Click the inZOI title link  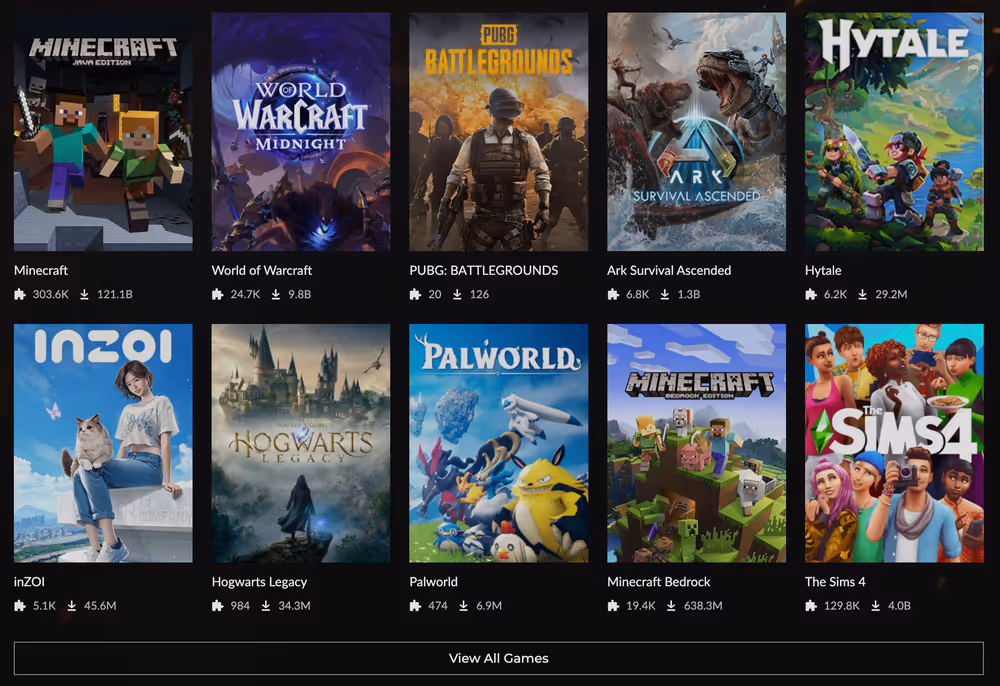29,581
